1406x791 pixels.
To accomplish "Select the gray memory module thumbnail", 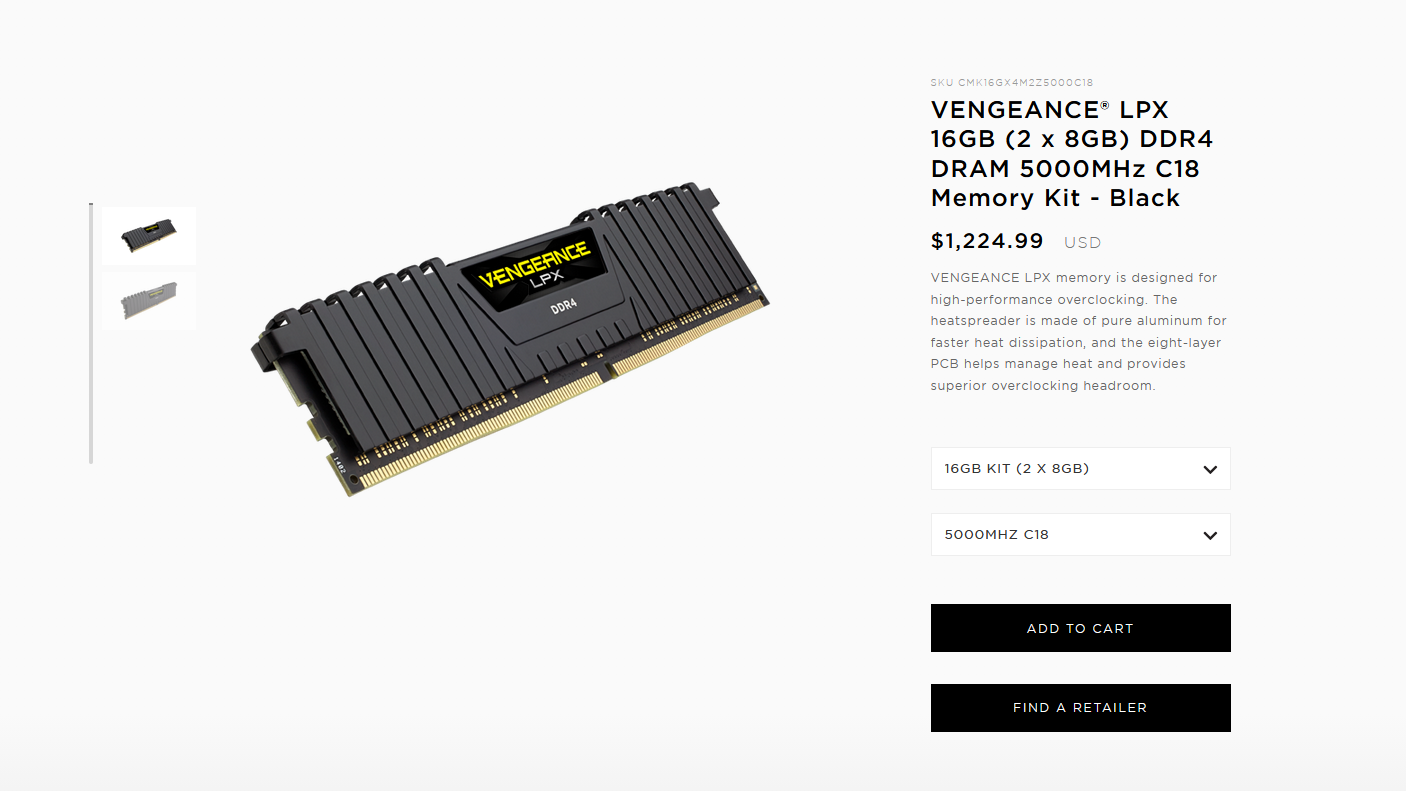I will pos(149,300).
